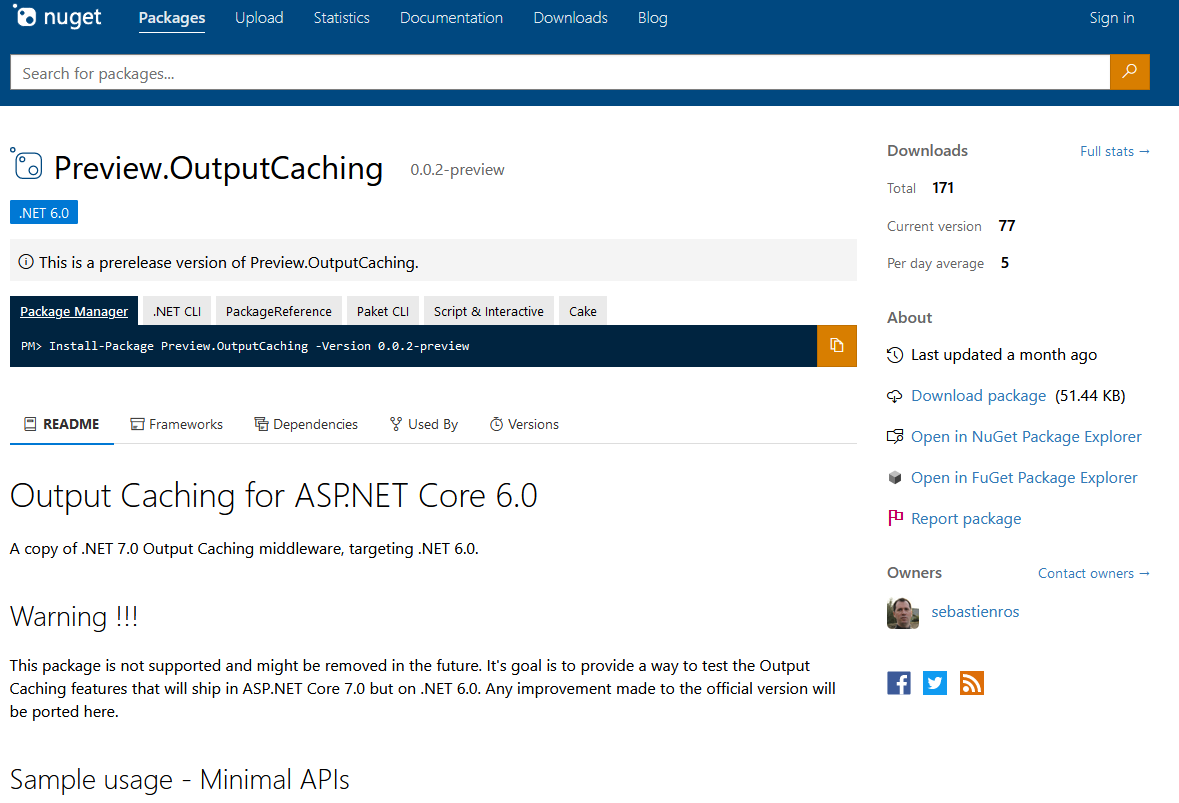Open sebastienros owner profile link
1179x803 pixels.
[975, 612]
